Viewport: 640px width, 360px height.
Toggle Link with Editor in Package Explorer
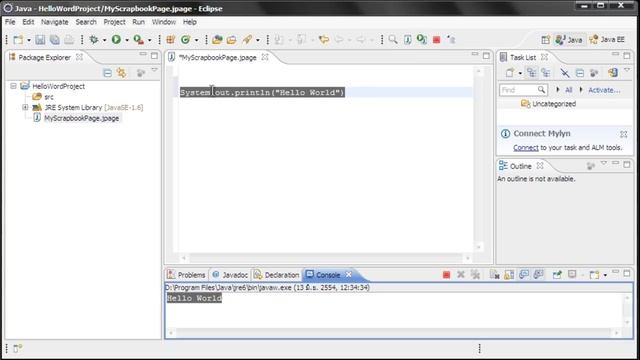click(x=121, y=73)
